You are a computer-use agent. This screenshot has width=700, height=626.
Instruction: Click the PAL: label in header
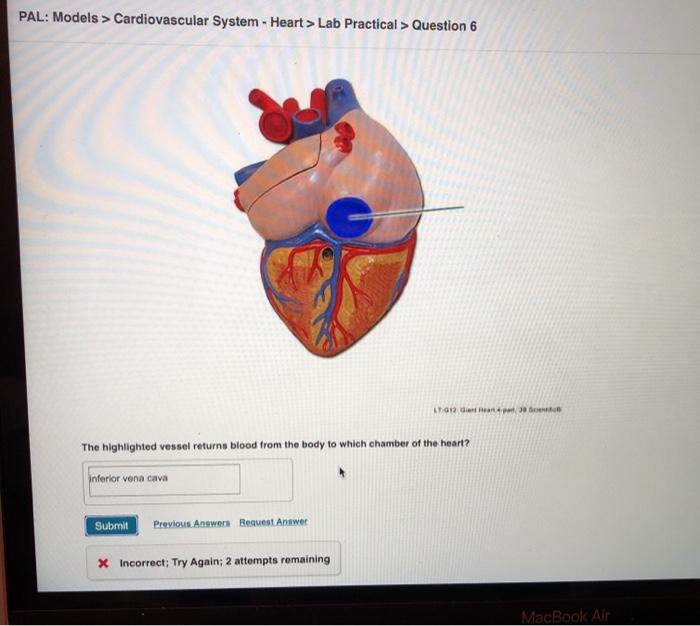click(33, 17)
